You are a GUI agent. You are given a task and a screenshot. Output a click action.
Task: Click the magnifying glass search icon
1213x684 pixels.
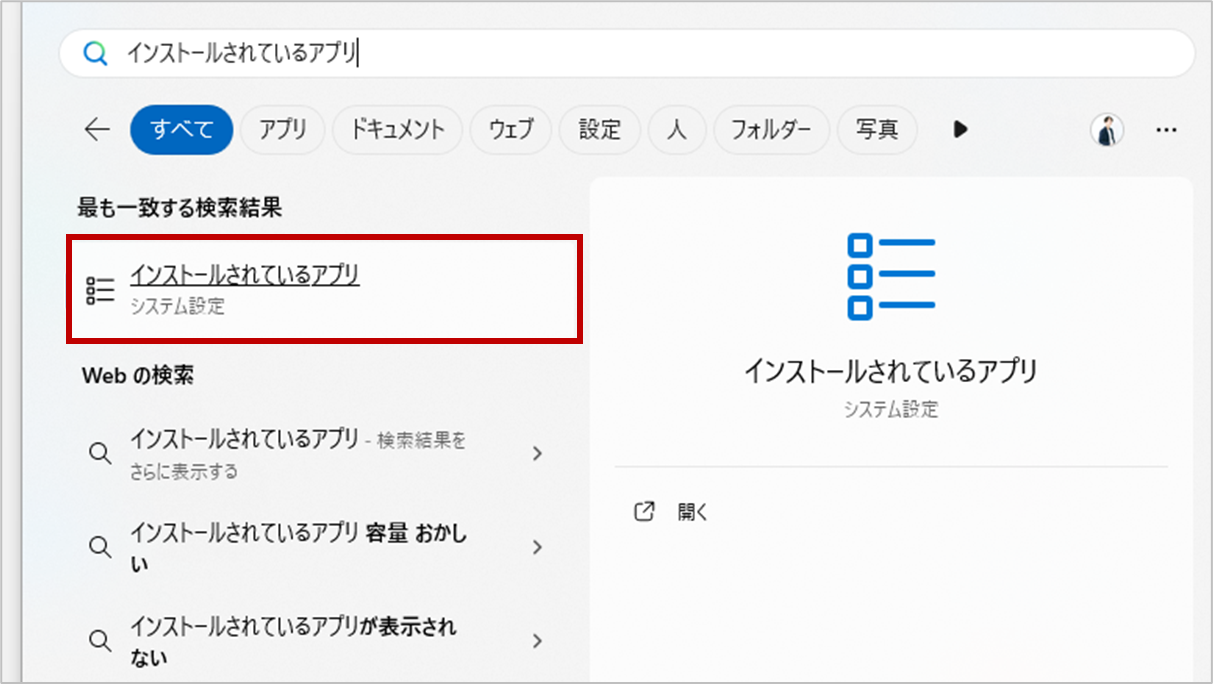[95, 53]
